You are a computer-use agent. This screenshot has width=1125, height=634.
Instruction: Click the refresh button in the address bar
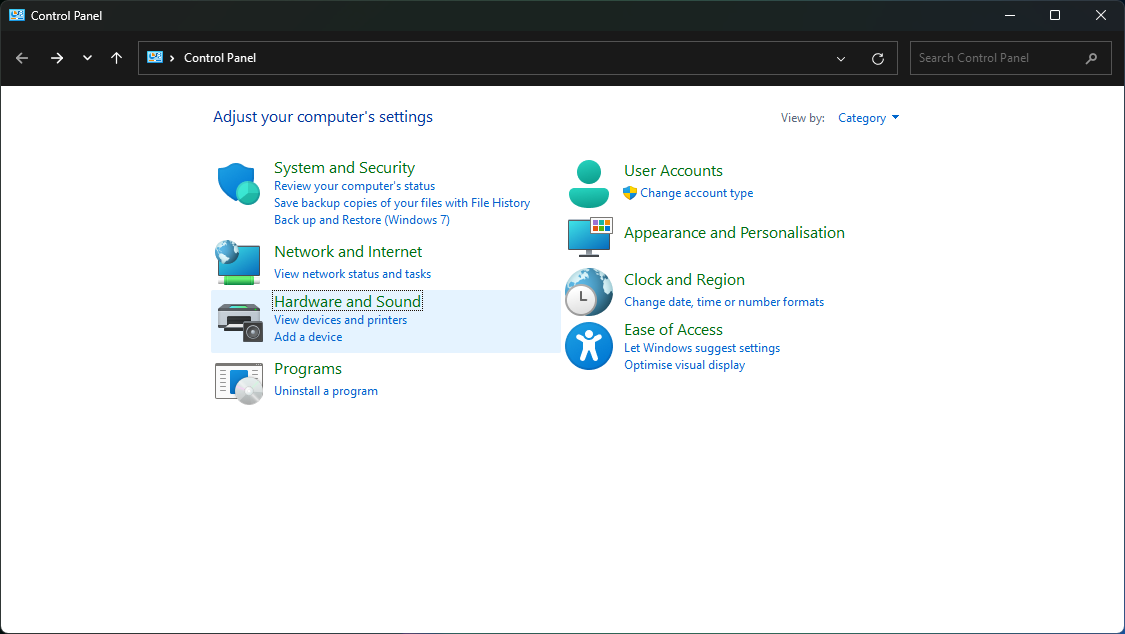(878, 58)
